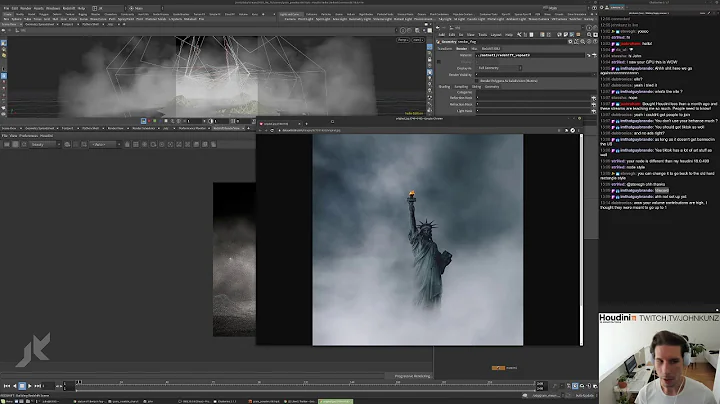Click the Material path input field
Viewport: 720px width, 404px height.
520,56
